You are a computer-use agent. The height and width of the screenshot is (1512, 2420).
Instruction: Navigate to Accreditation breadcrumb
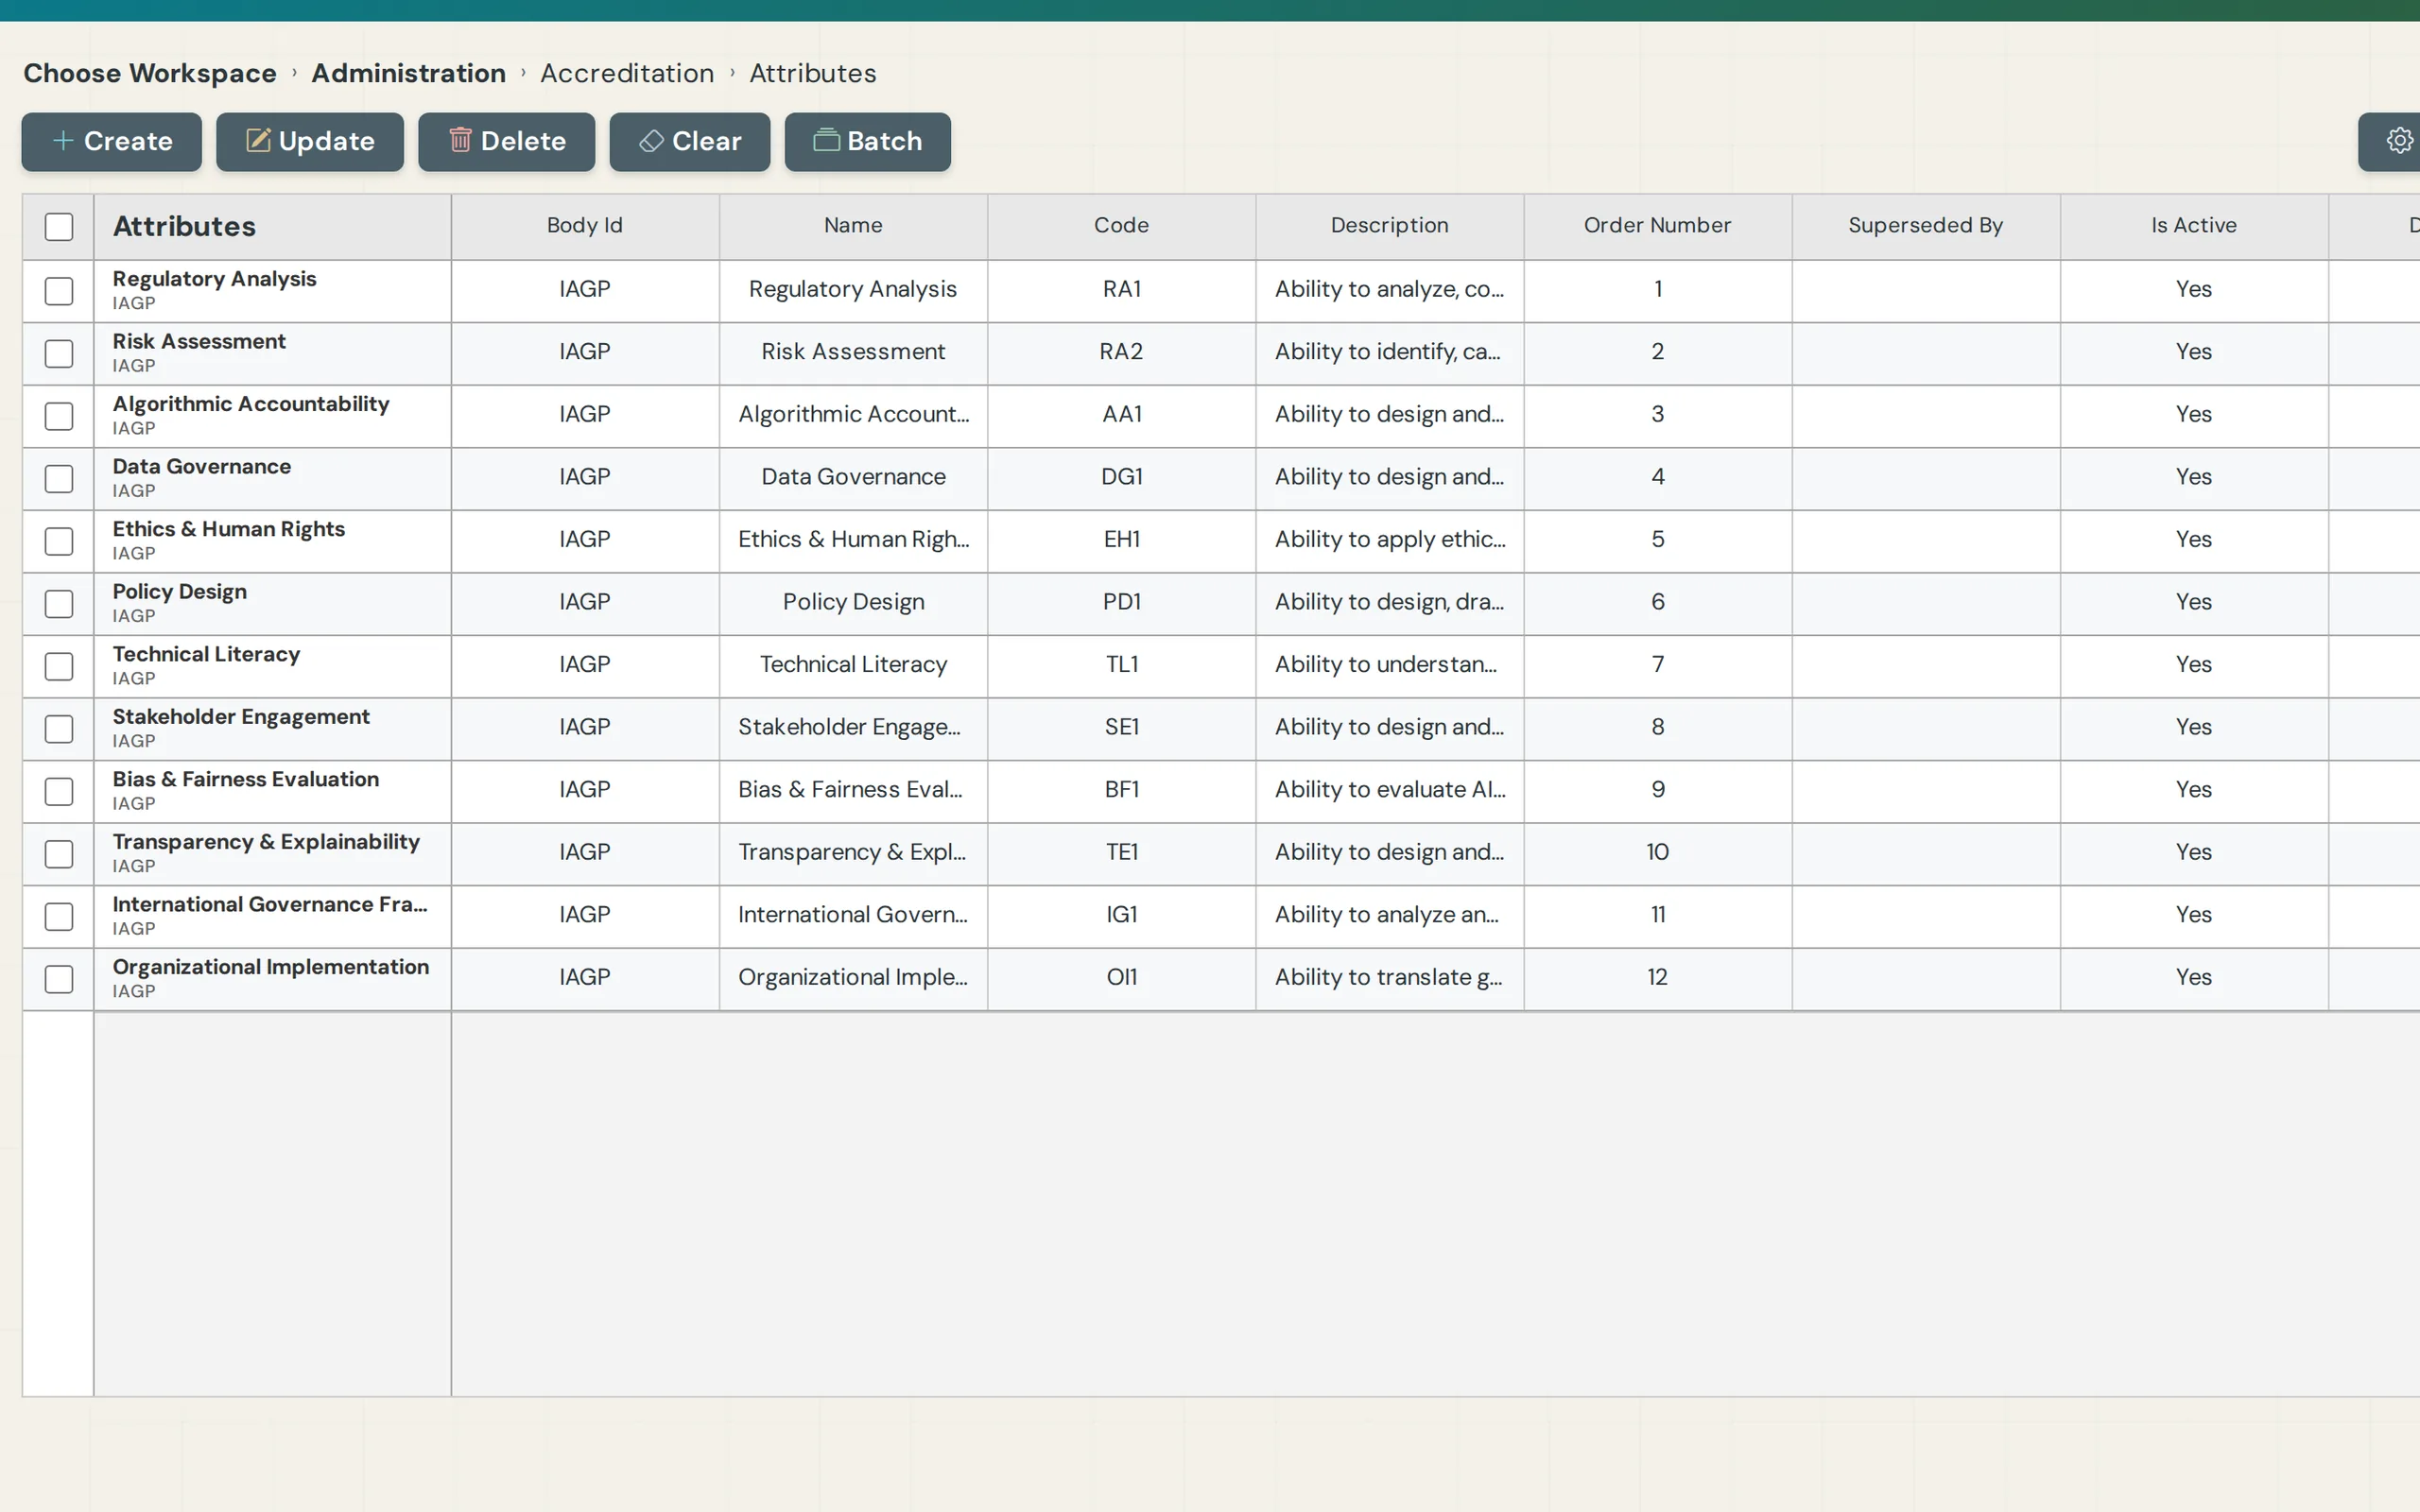click(627, 73)
